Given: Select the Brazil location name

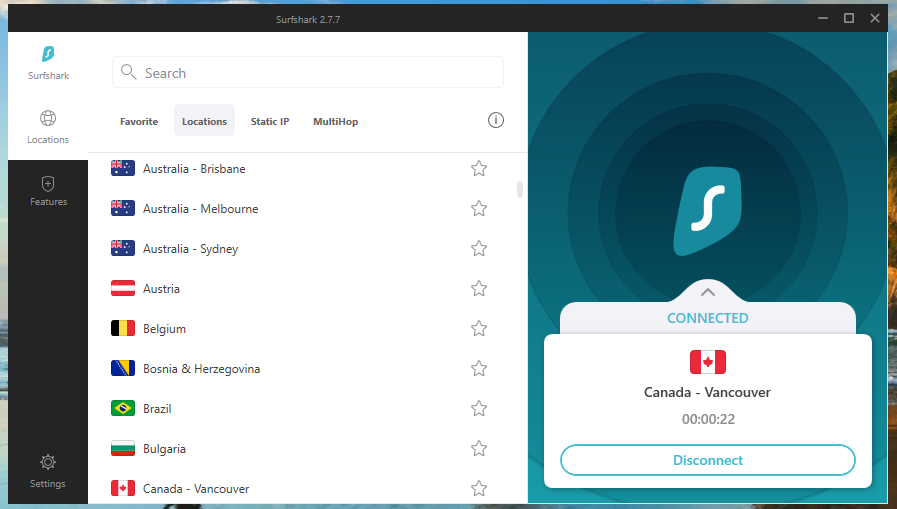Looking at the screenshot, I should click(x=157, y=409).
